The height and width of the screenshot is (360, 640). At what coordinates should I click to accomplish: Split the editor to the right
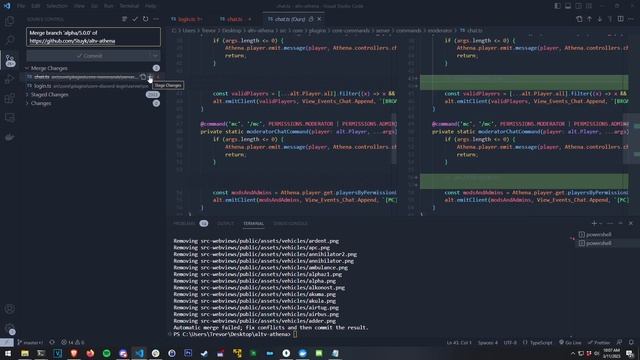click(620, 19)
